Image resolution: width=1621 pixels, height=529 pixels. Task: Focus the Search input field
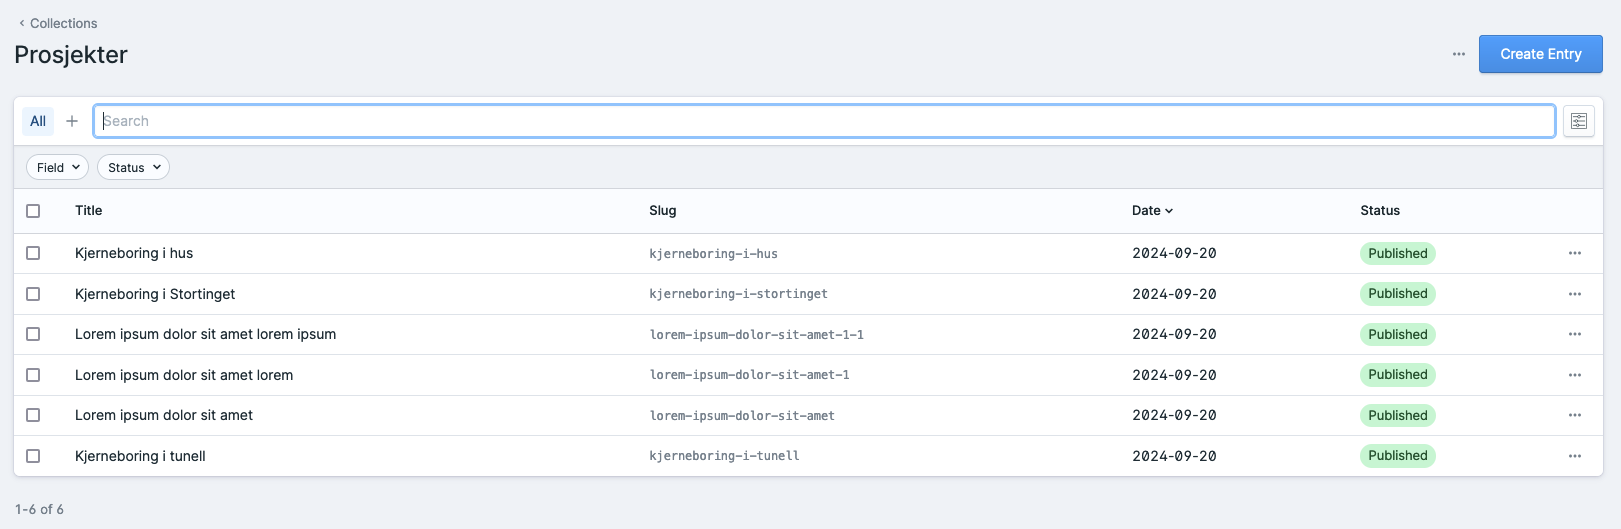pyautogui.click(x=824, y=121)
